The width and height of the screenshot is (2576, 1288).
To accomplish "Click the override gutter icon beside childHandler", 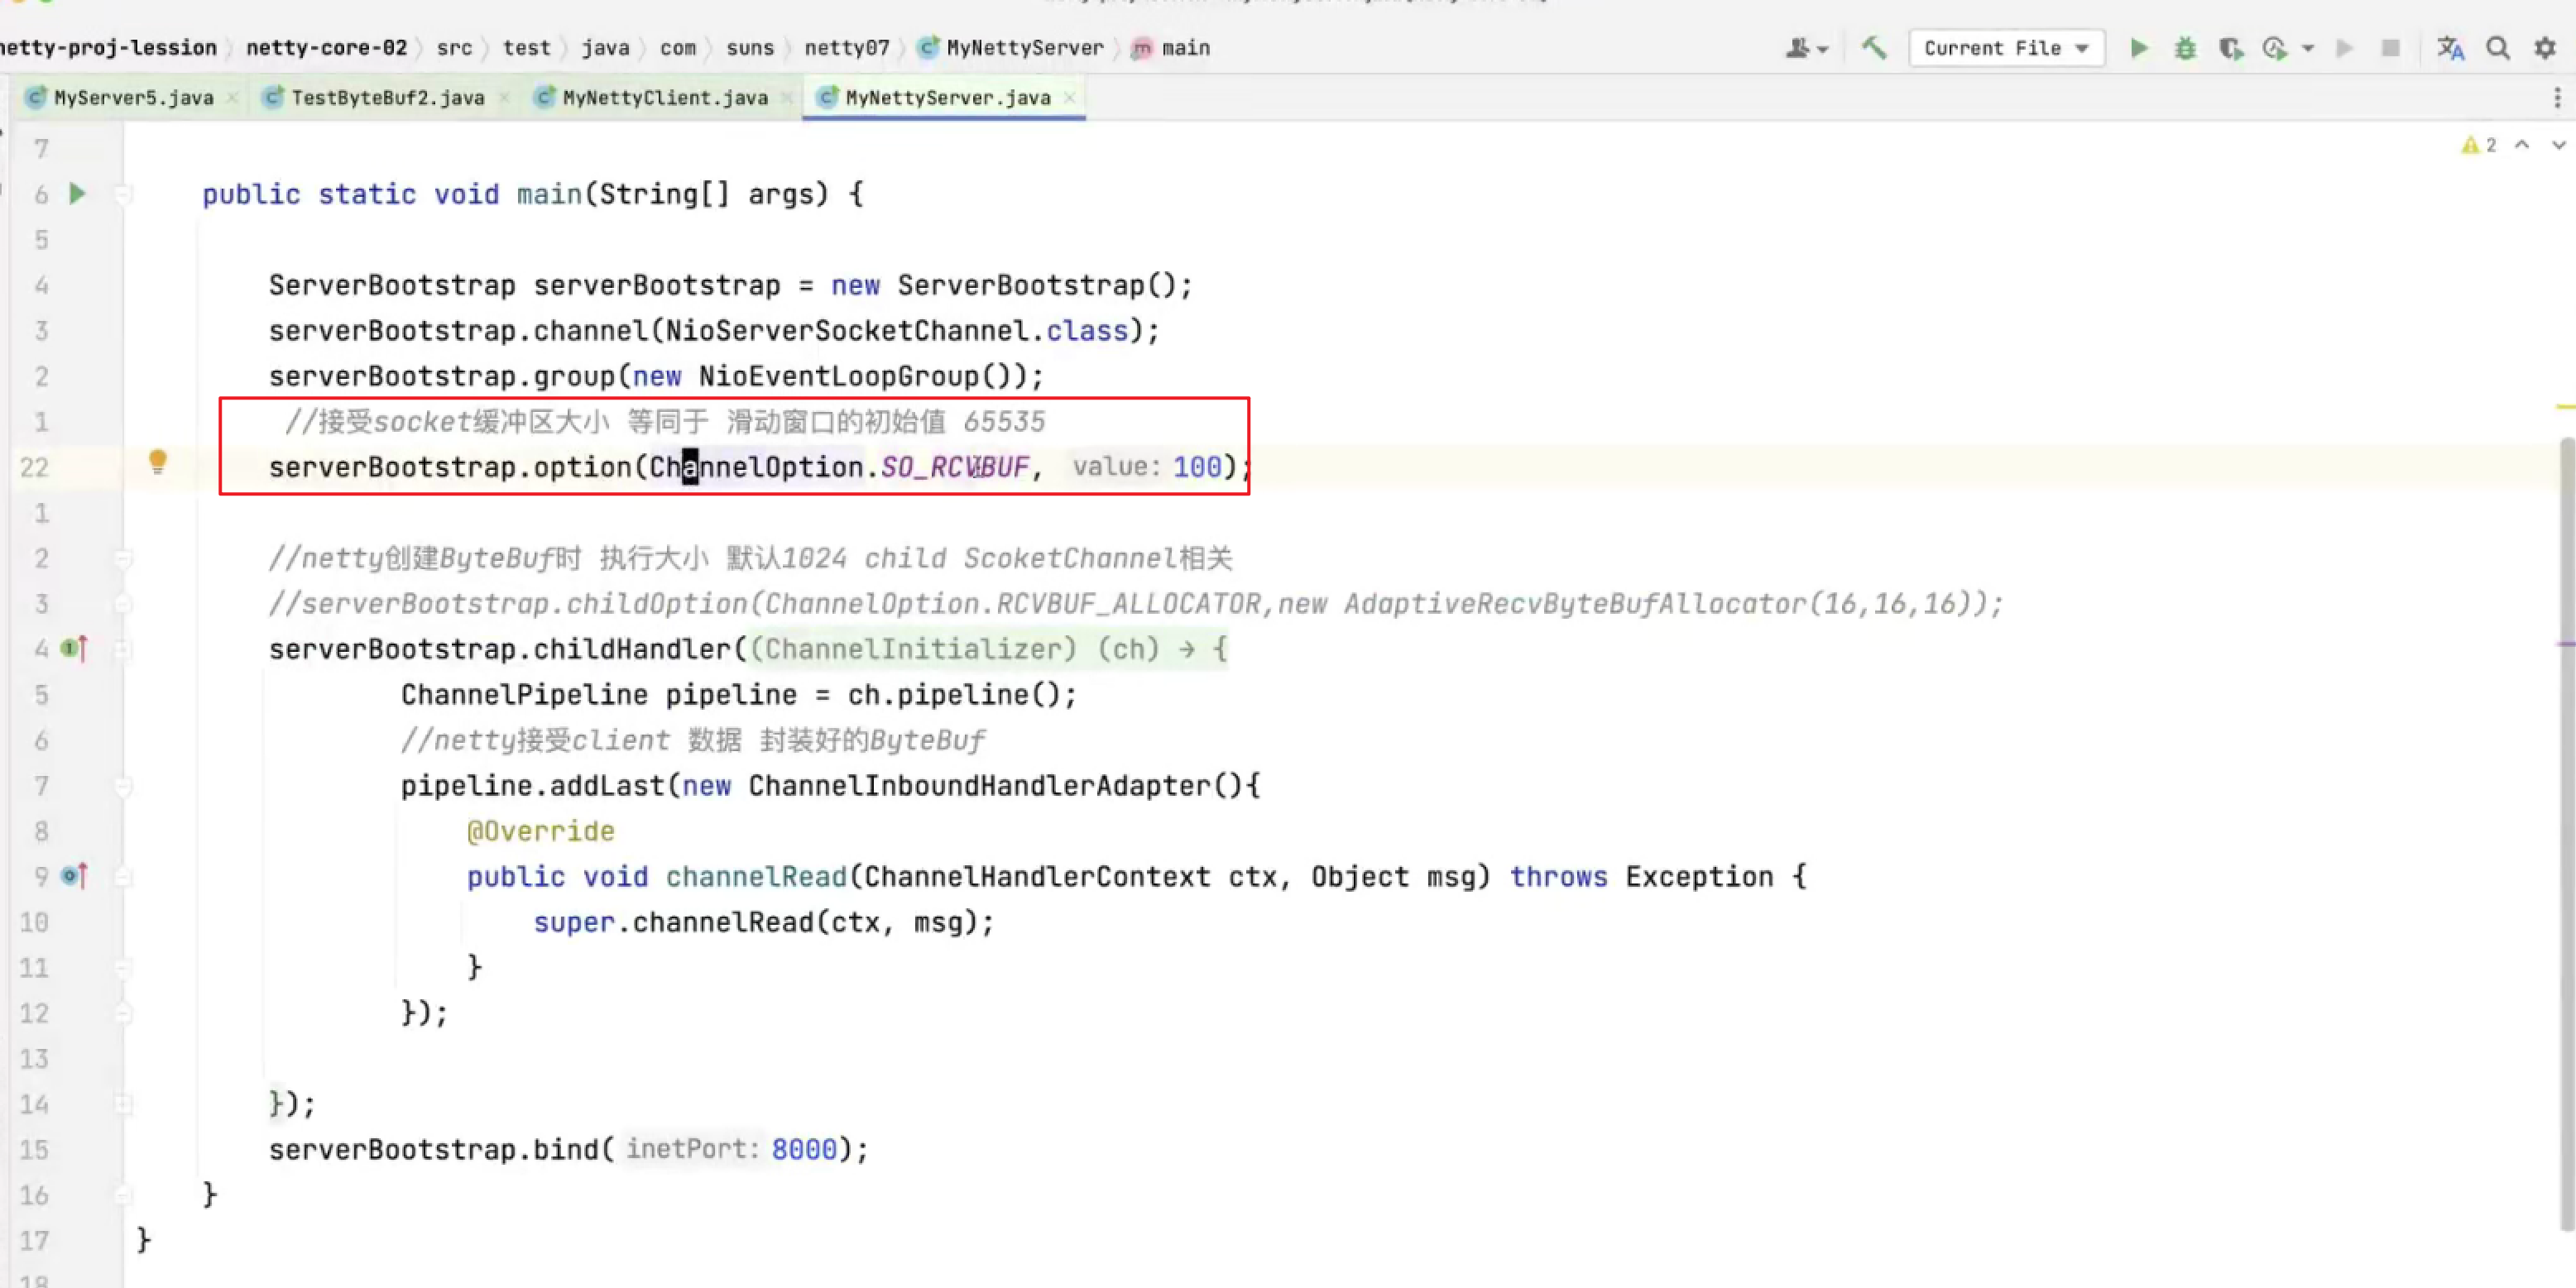I will click(x=74, y=649).
